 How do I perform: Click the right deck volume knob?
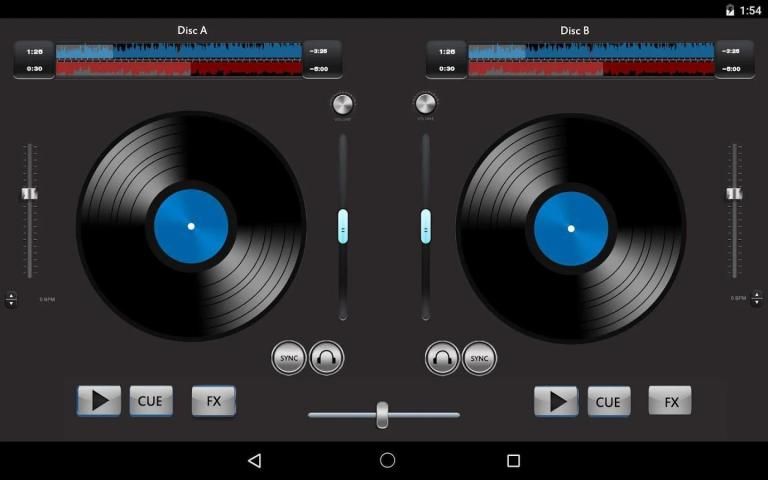click(x=425, y=104)
